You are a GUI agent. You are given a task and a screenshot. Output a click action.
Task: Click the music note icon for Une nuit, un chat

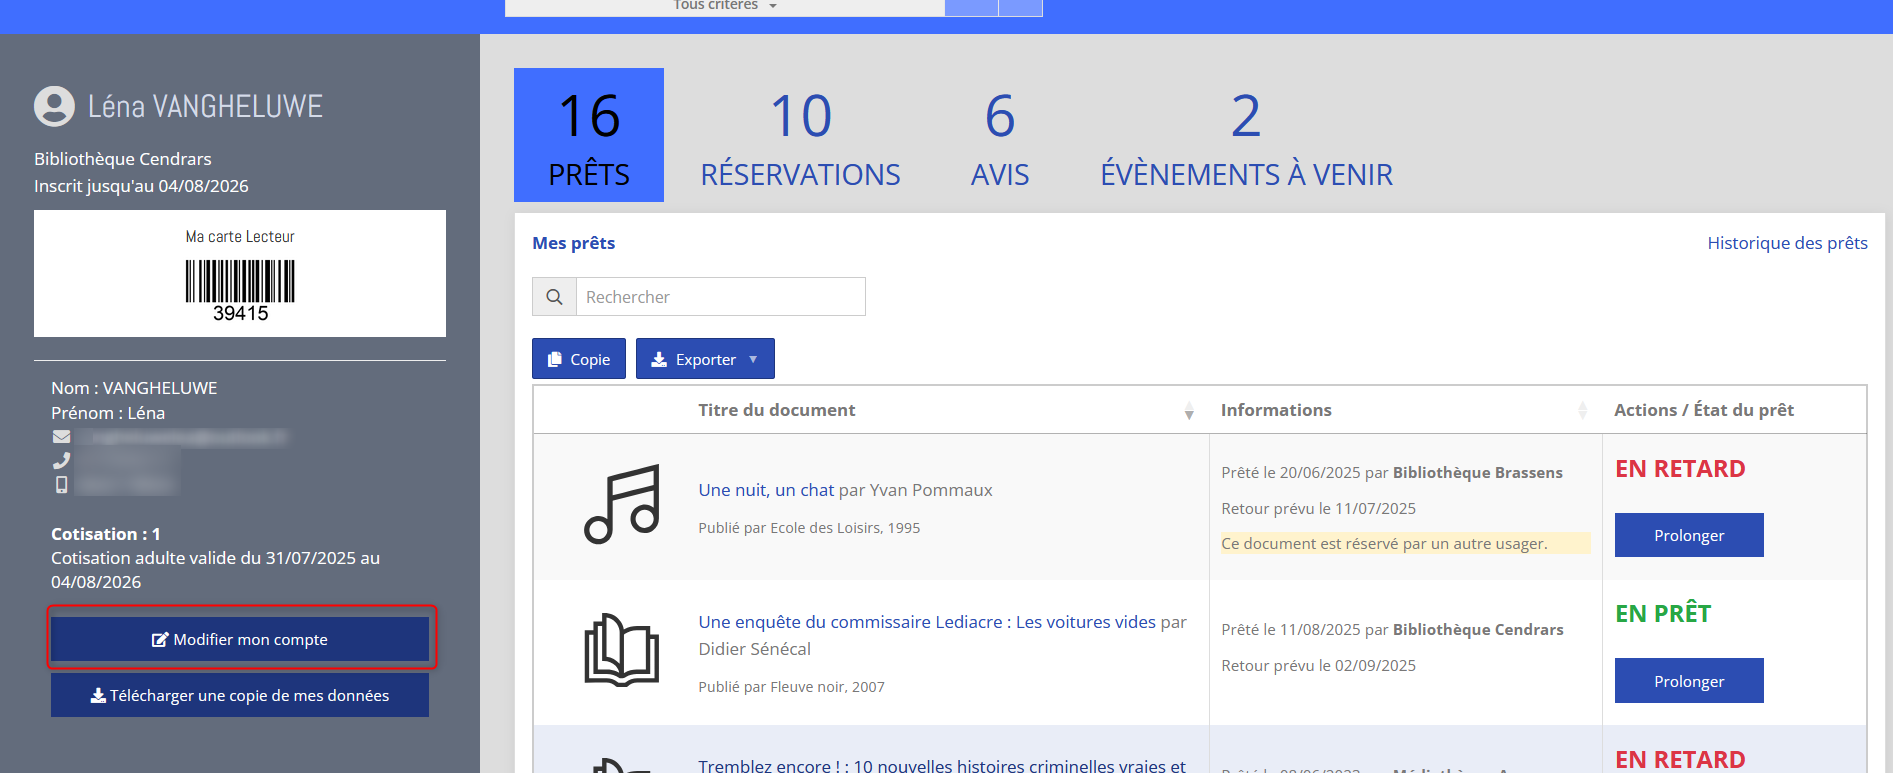point(621,505)
